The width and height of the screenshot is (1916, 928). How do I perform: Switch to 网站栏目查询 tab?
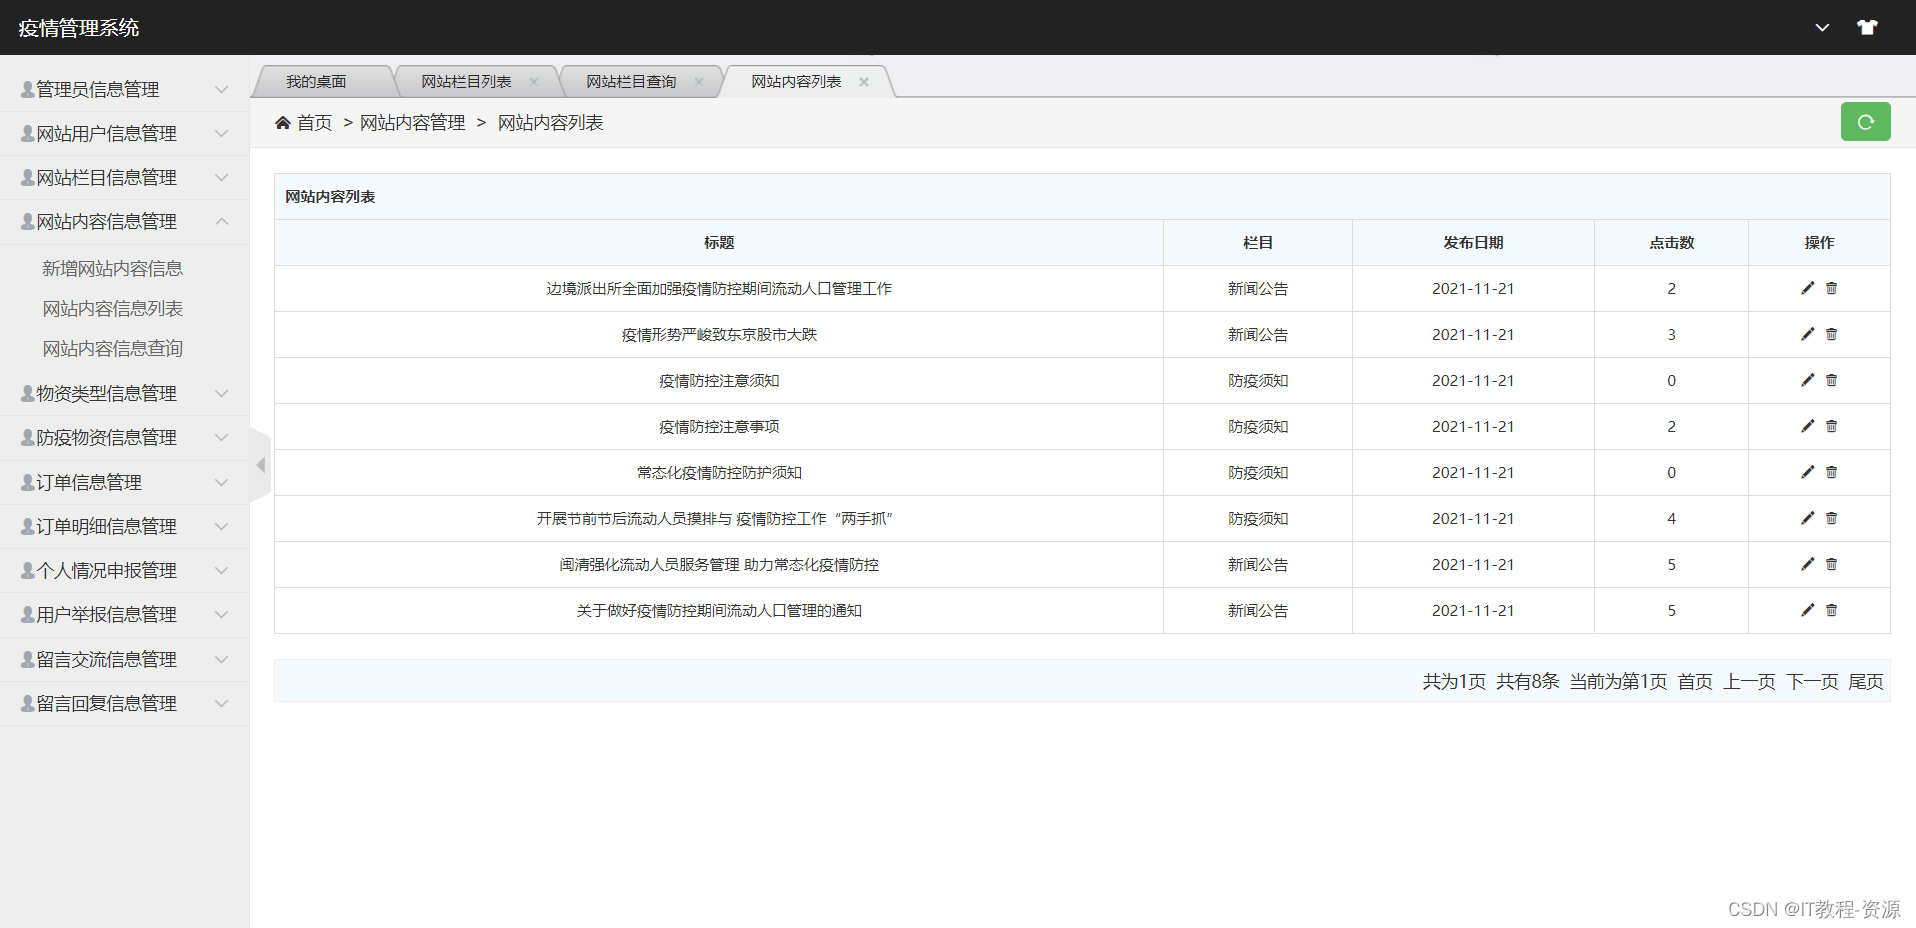631,82
